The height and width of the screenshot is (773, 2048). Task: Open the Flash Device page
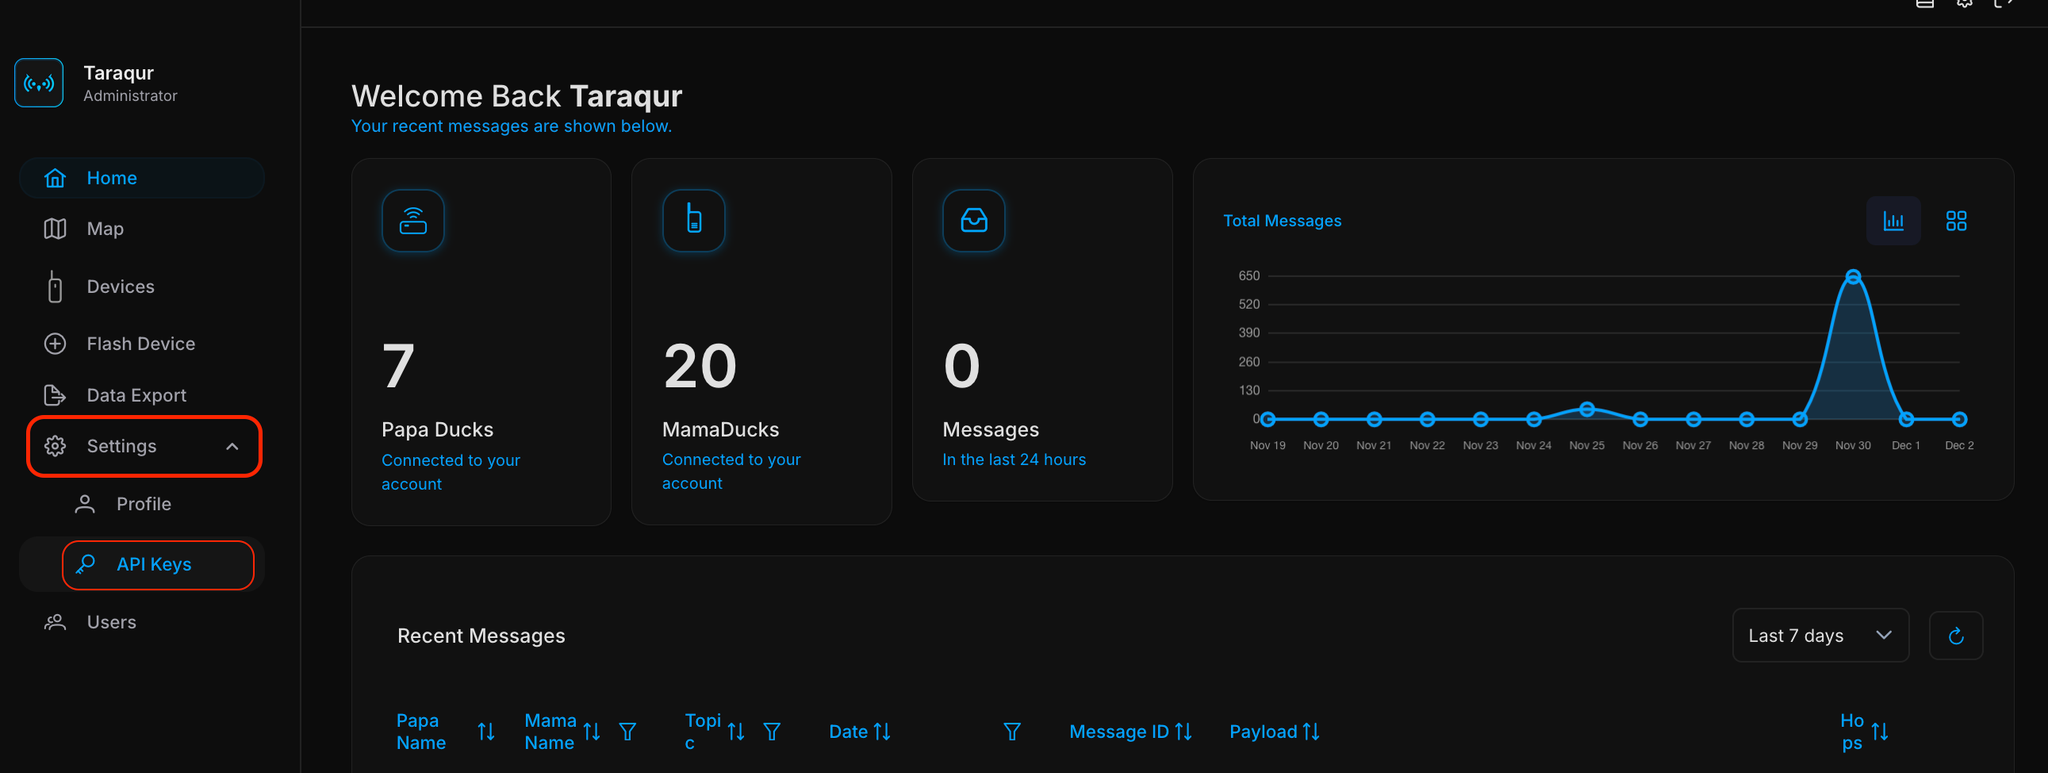click(142, 344)
